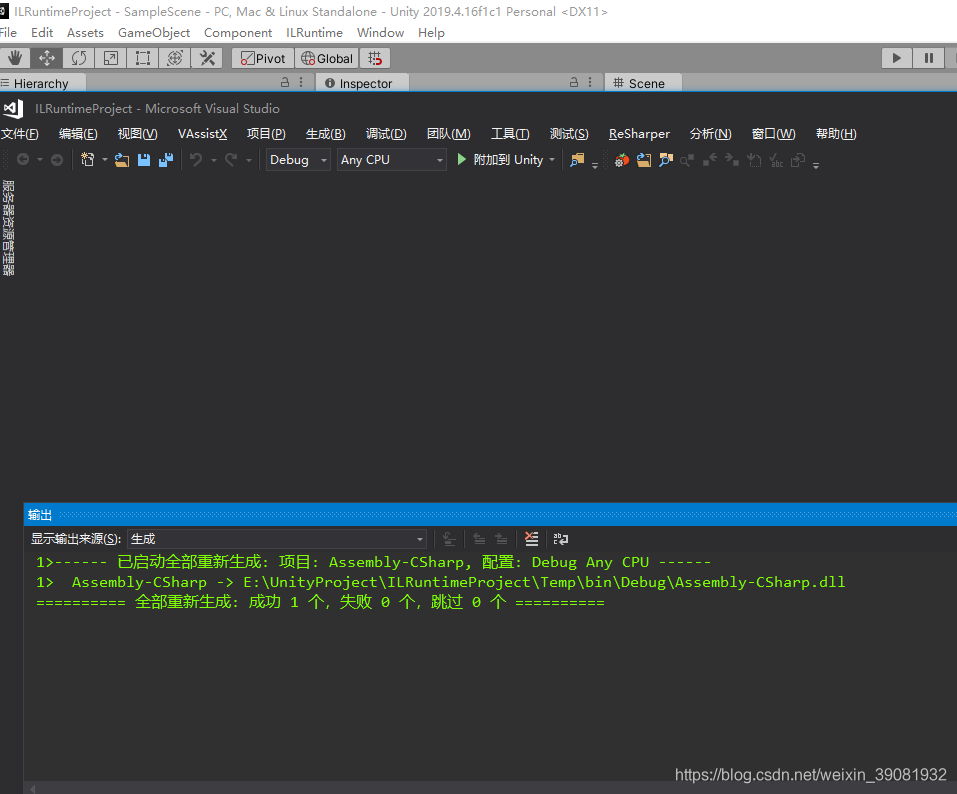
Task: Open Unity Window menu
Action: (380, 33)
